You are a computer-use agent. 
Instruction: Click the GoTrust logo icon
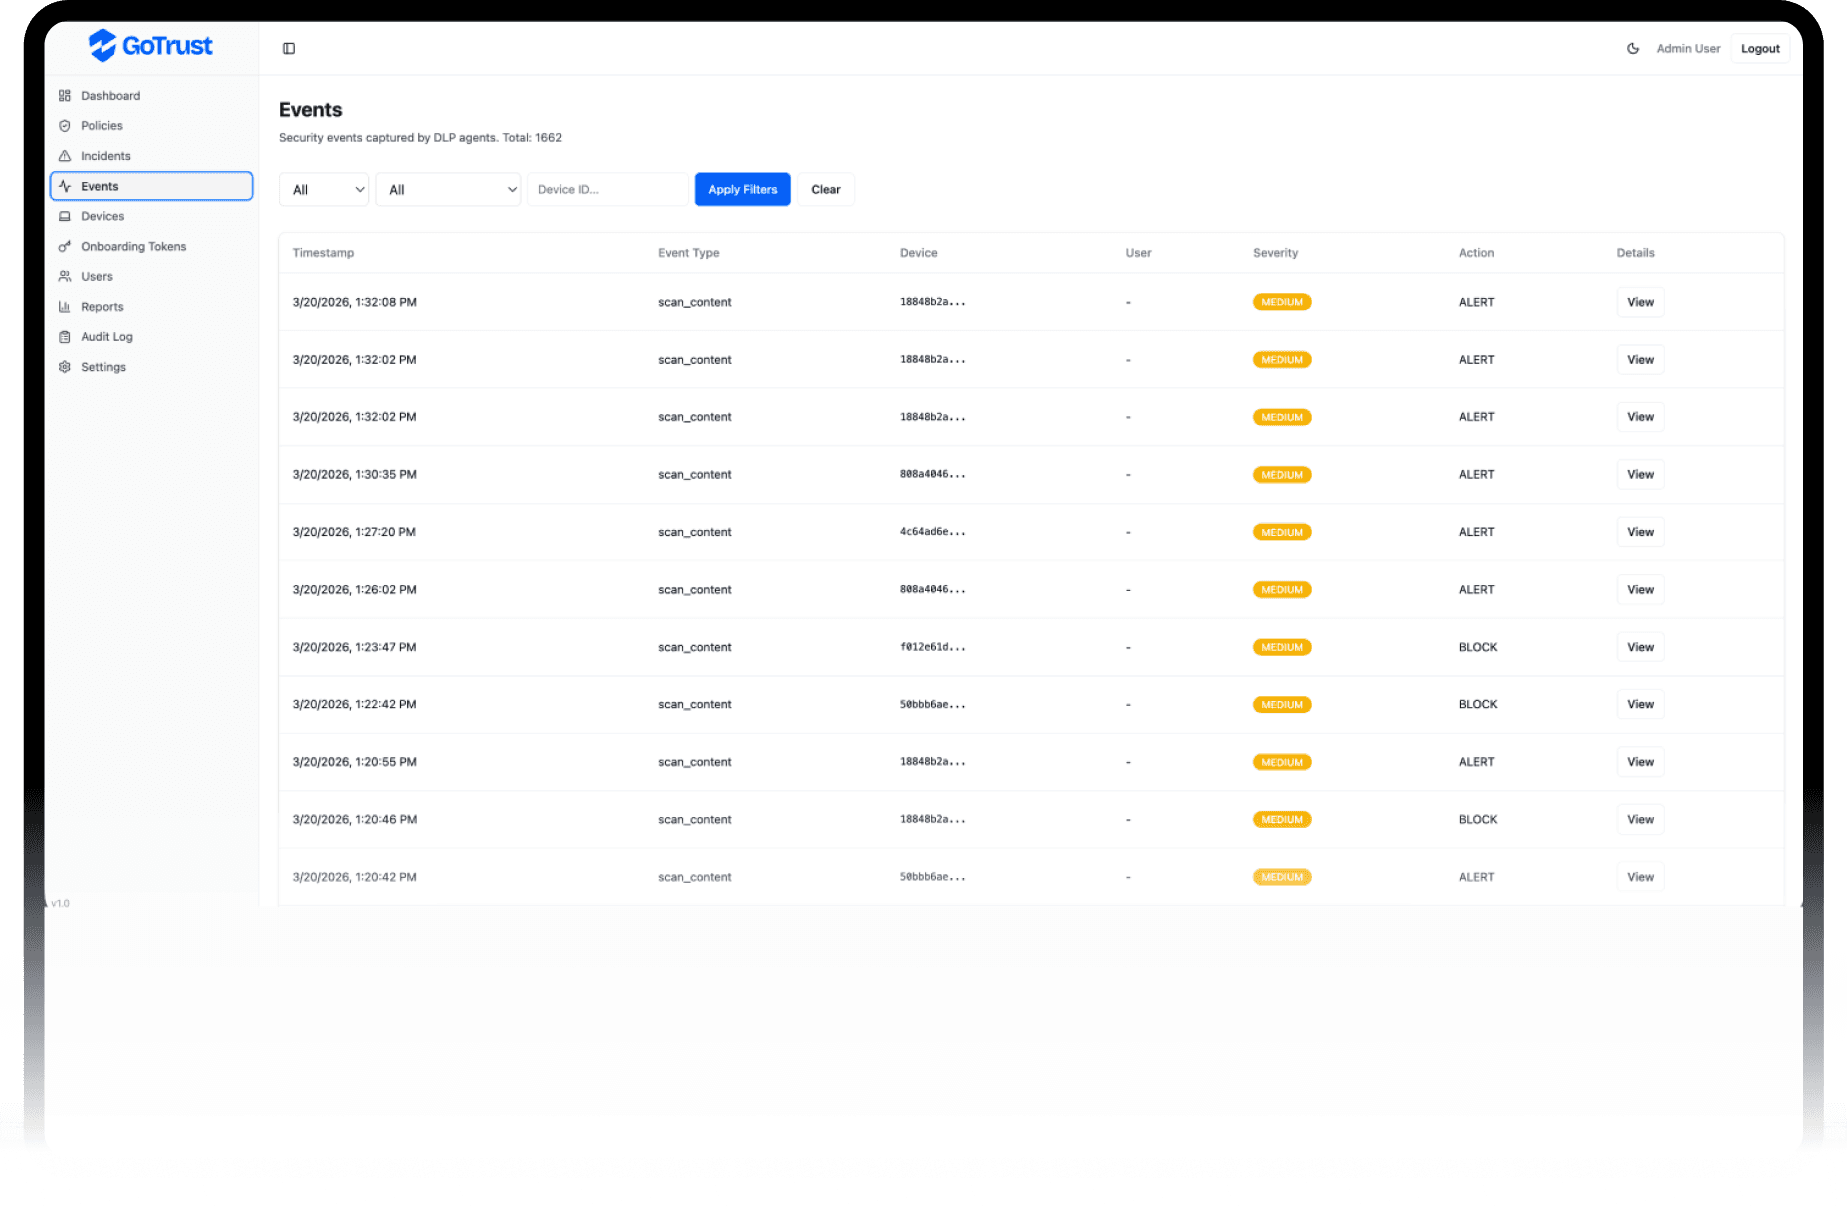(x=102, y=45)
